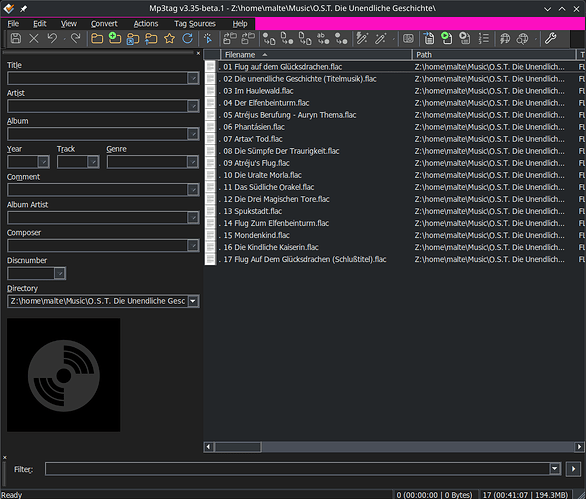Viewport: 586px width, 499px height.
Task: Click into the Filter text field
Action: [297, 468]
